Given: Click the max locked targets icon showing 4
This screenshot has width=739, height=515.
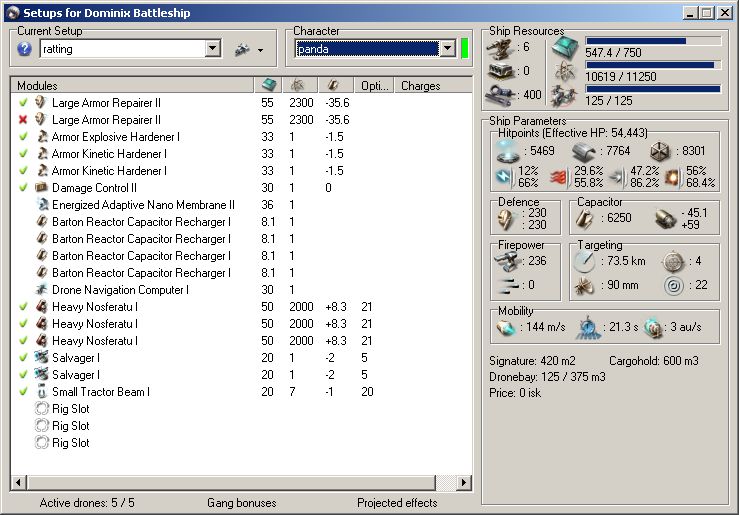Looking at the screenshot, I should pos(673,262).
